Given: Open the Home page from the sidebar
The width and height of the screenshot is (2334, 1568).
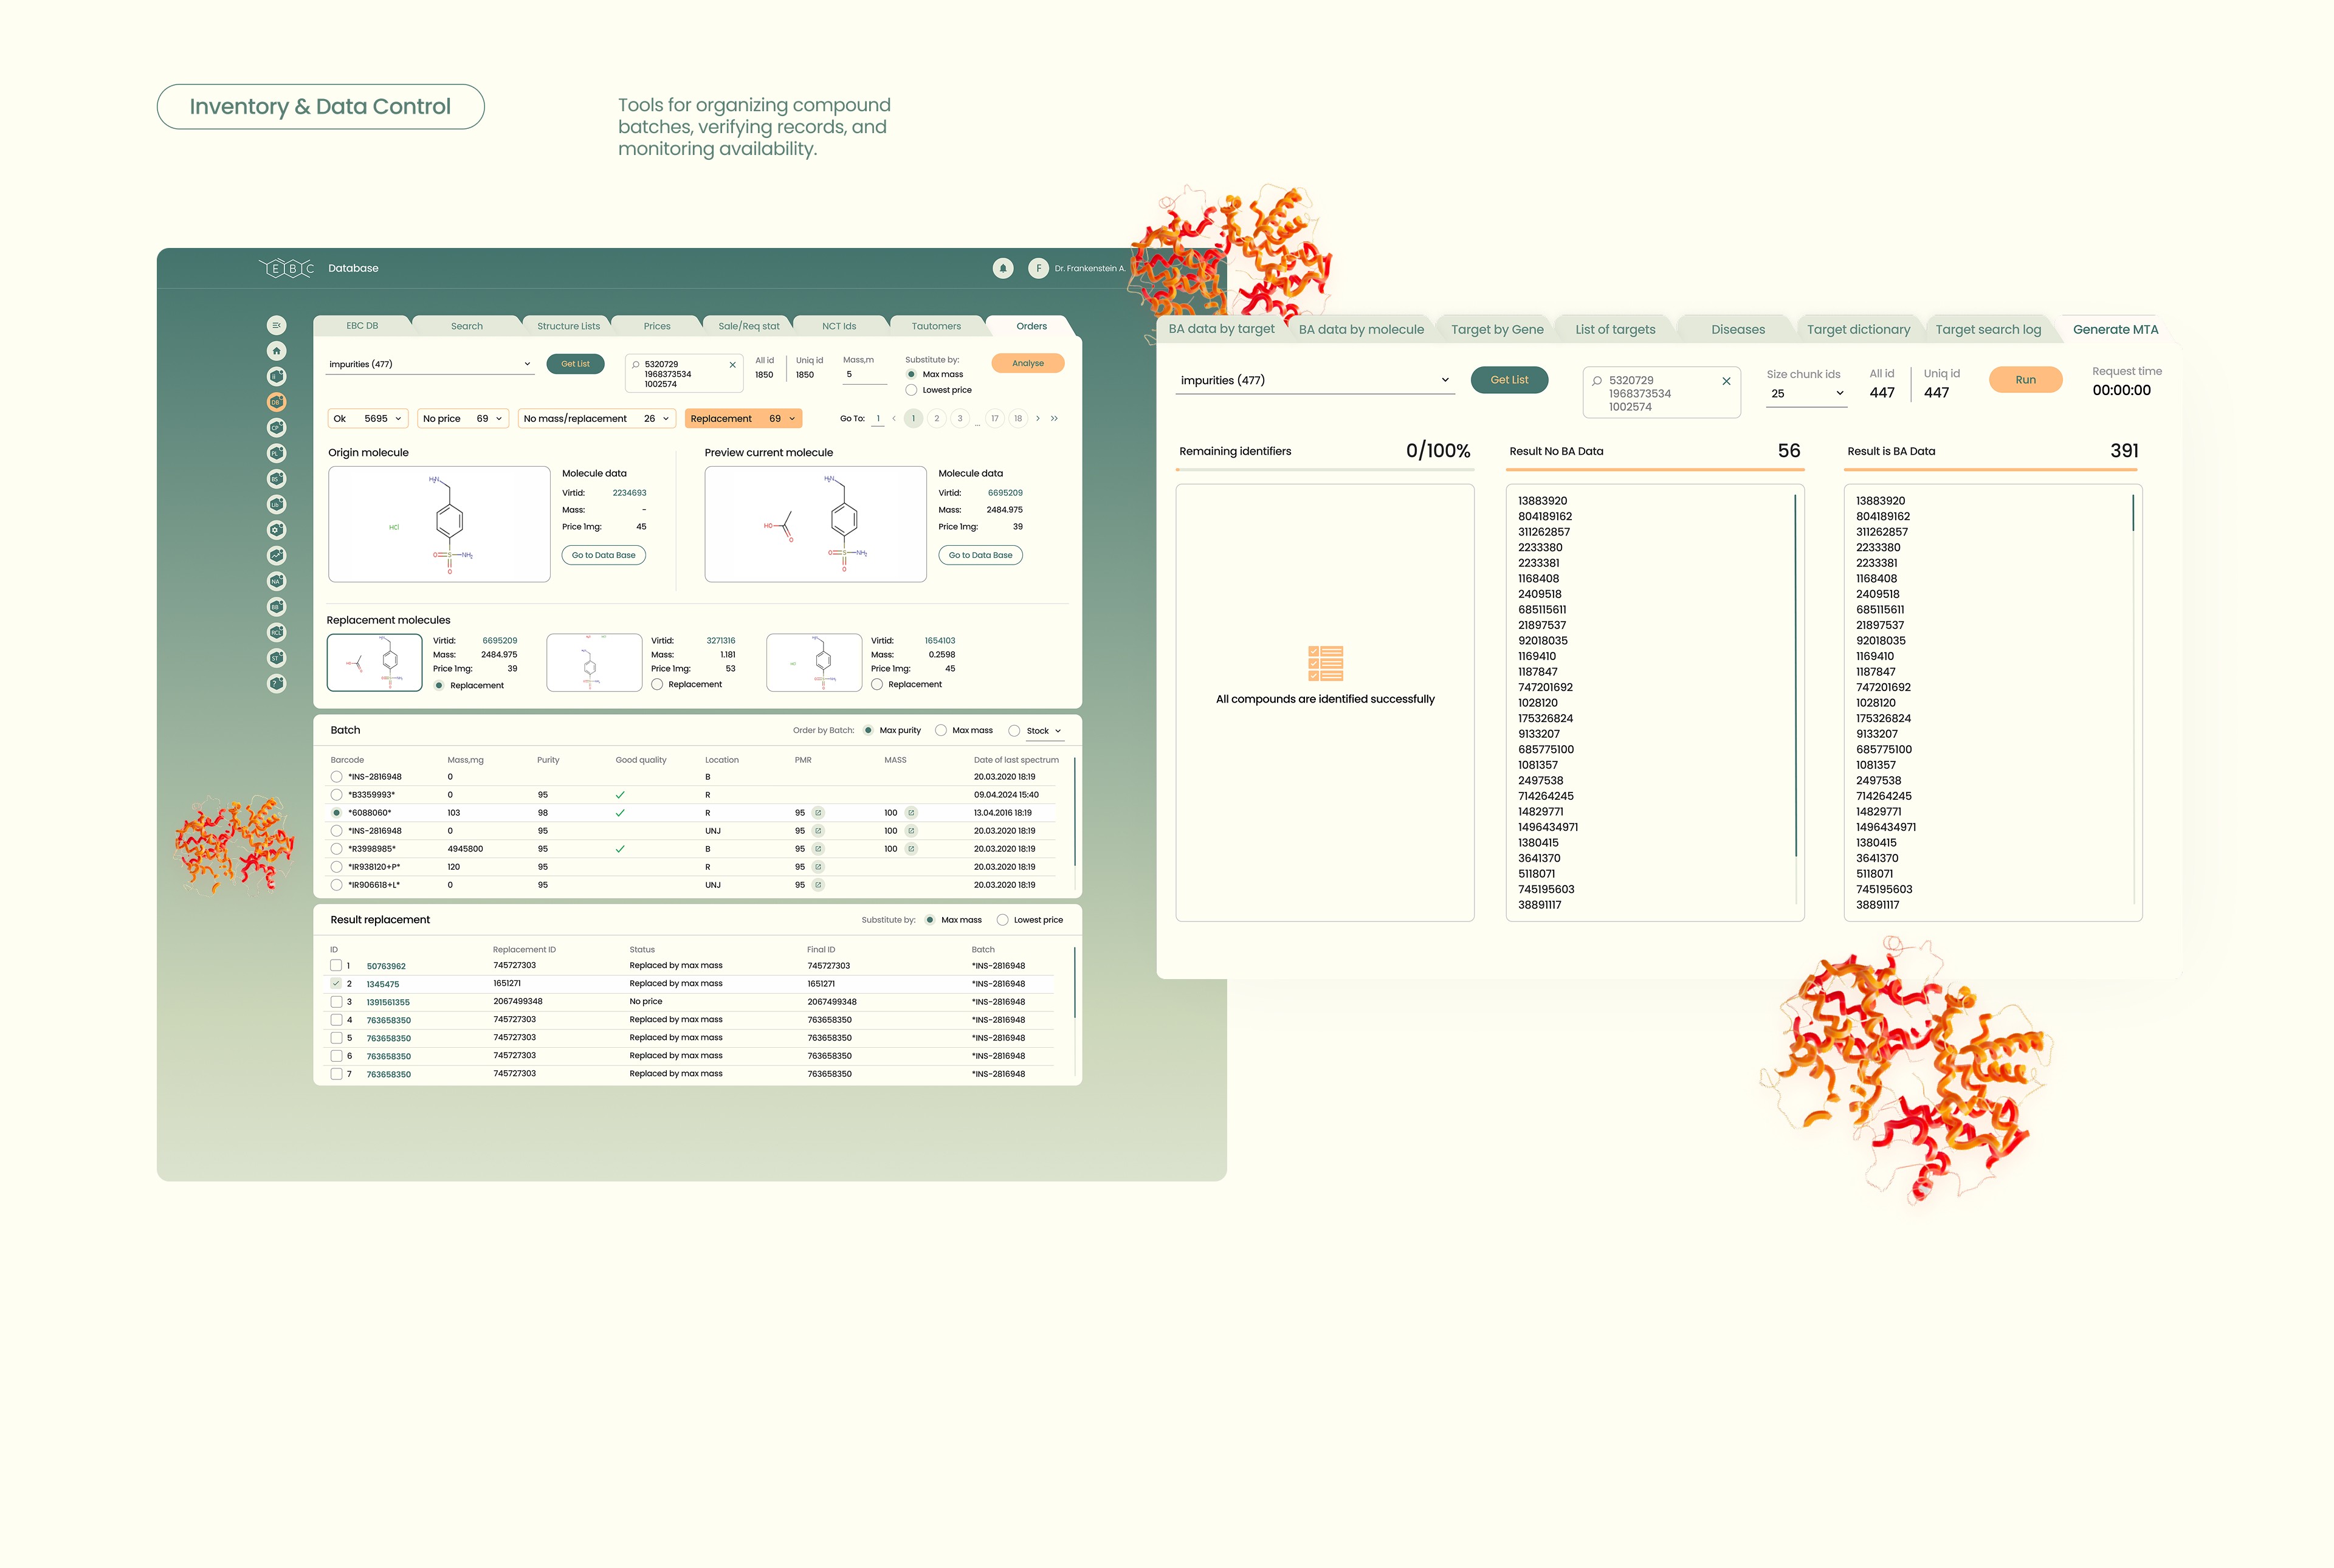Looking at the screenshot, I should click(276, 351).
